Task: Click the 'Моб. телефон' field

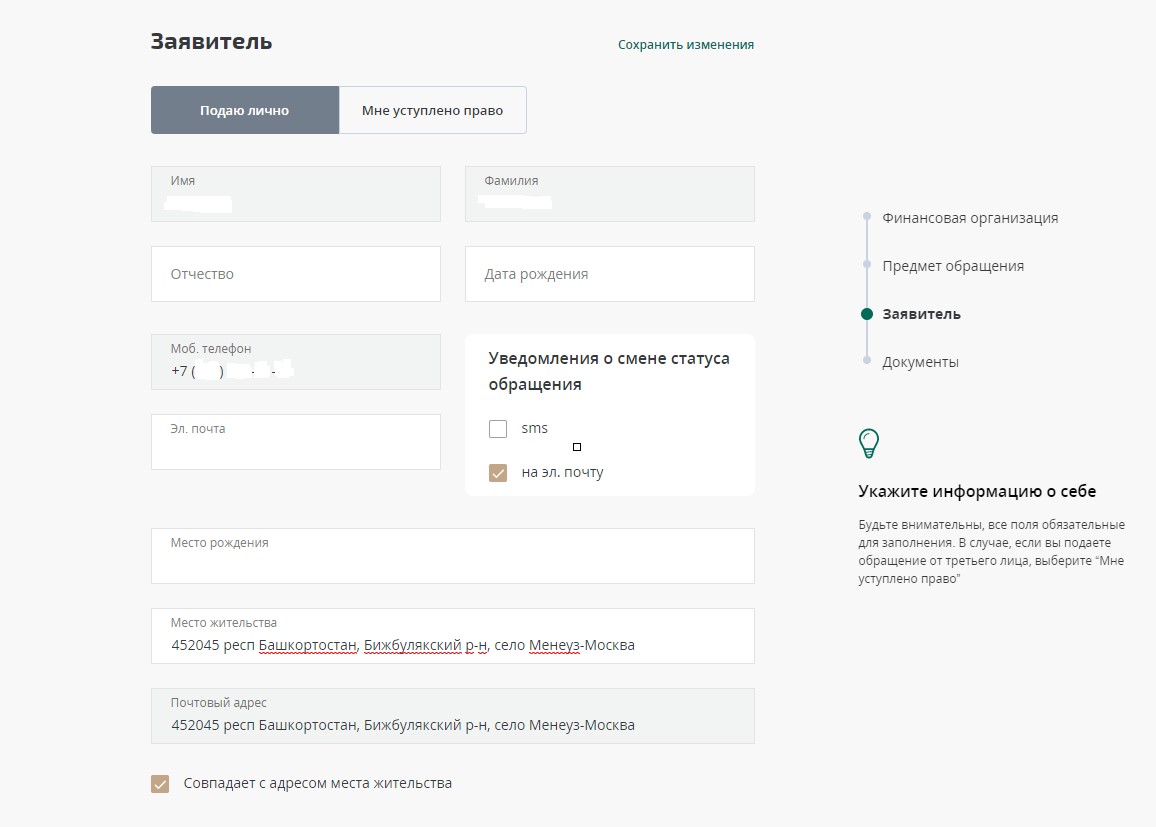Action: [x=295, y=362]
